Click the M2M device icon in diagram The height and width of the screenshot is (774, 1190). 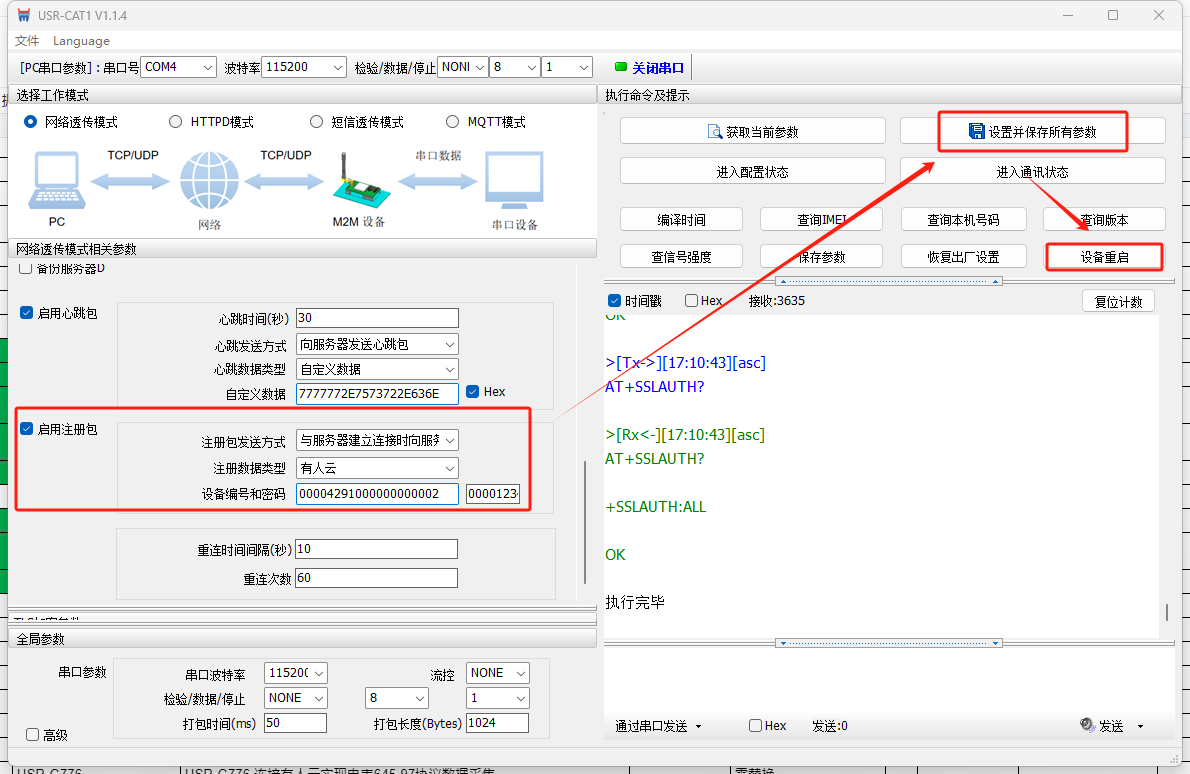[x=357, y=182]
